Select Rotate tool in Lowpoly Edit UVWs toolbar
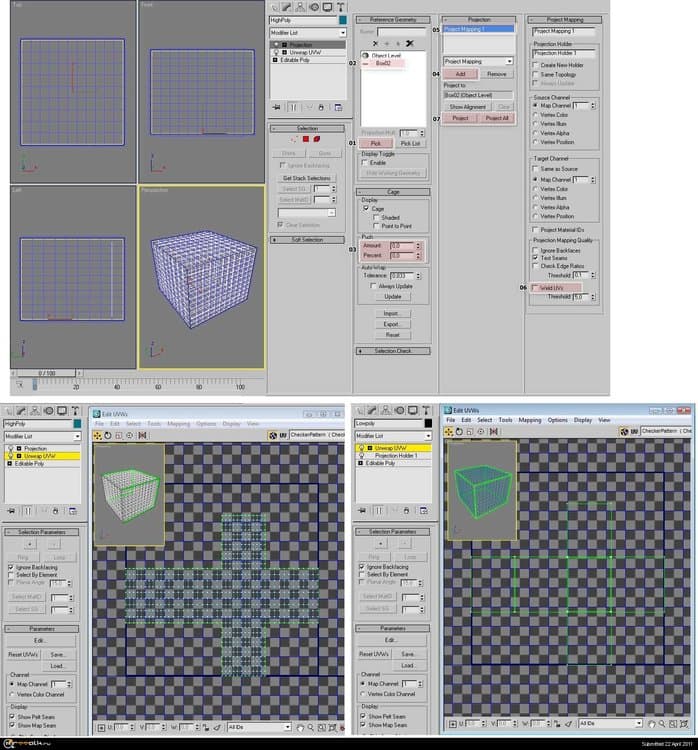The width and height of the screenshot is (698, 750). tap(459, 431)
